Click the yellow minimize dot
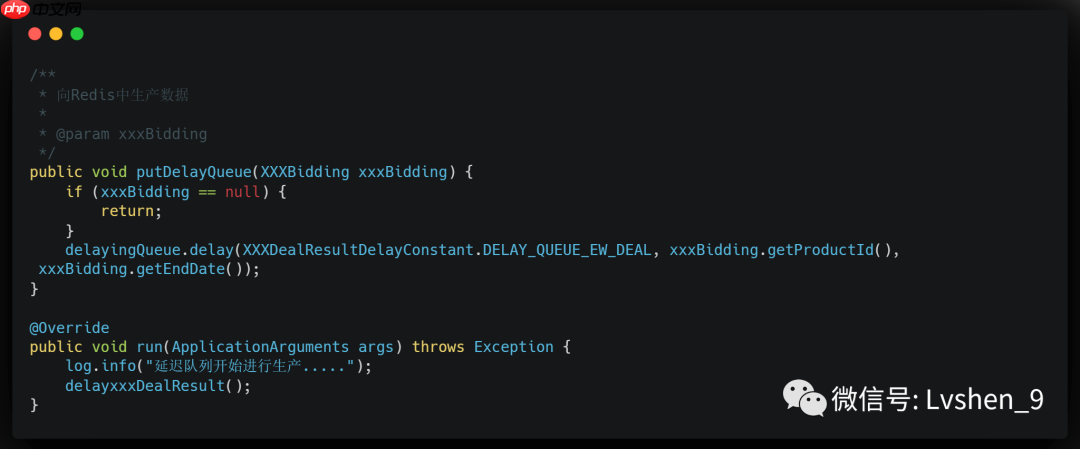The image size is (1080, 449). pos(56,34)
